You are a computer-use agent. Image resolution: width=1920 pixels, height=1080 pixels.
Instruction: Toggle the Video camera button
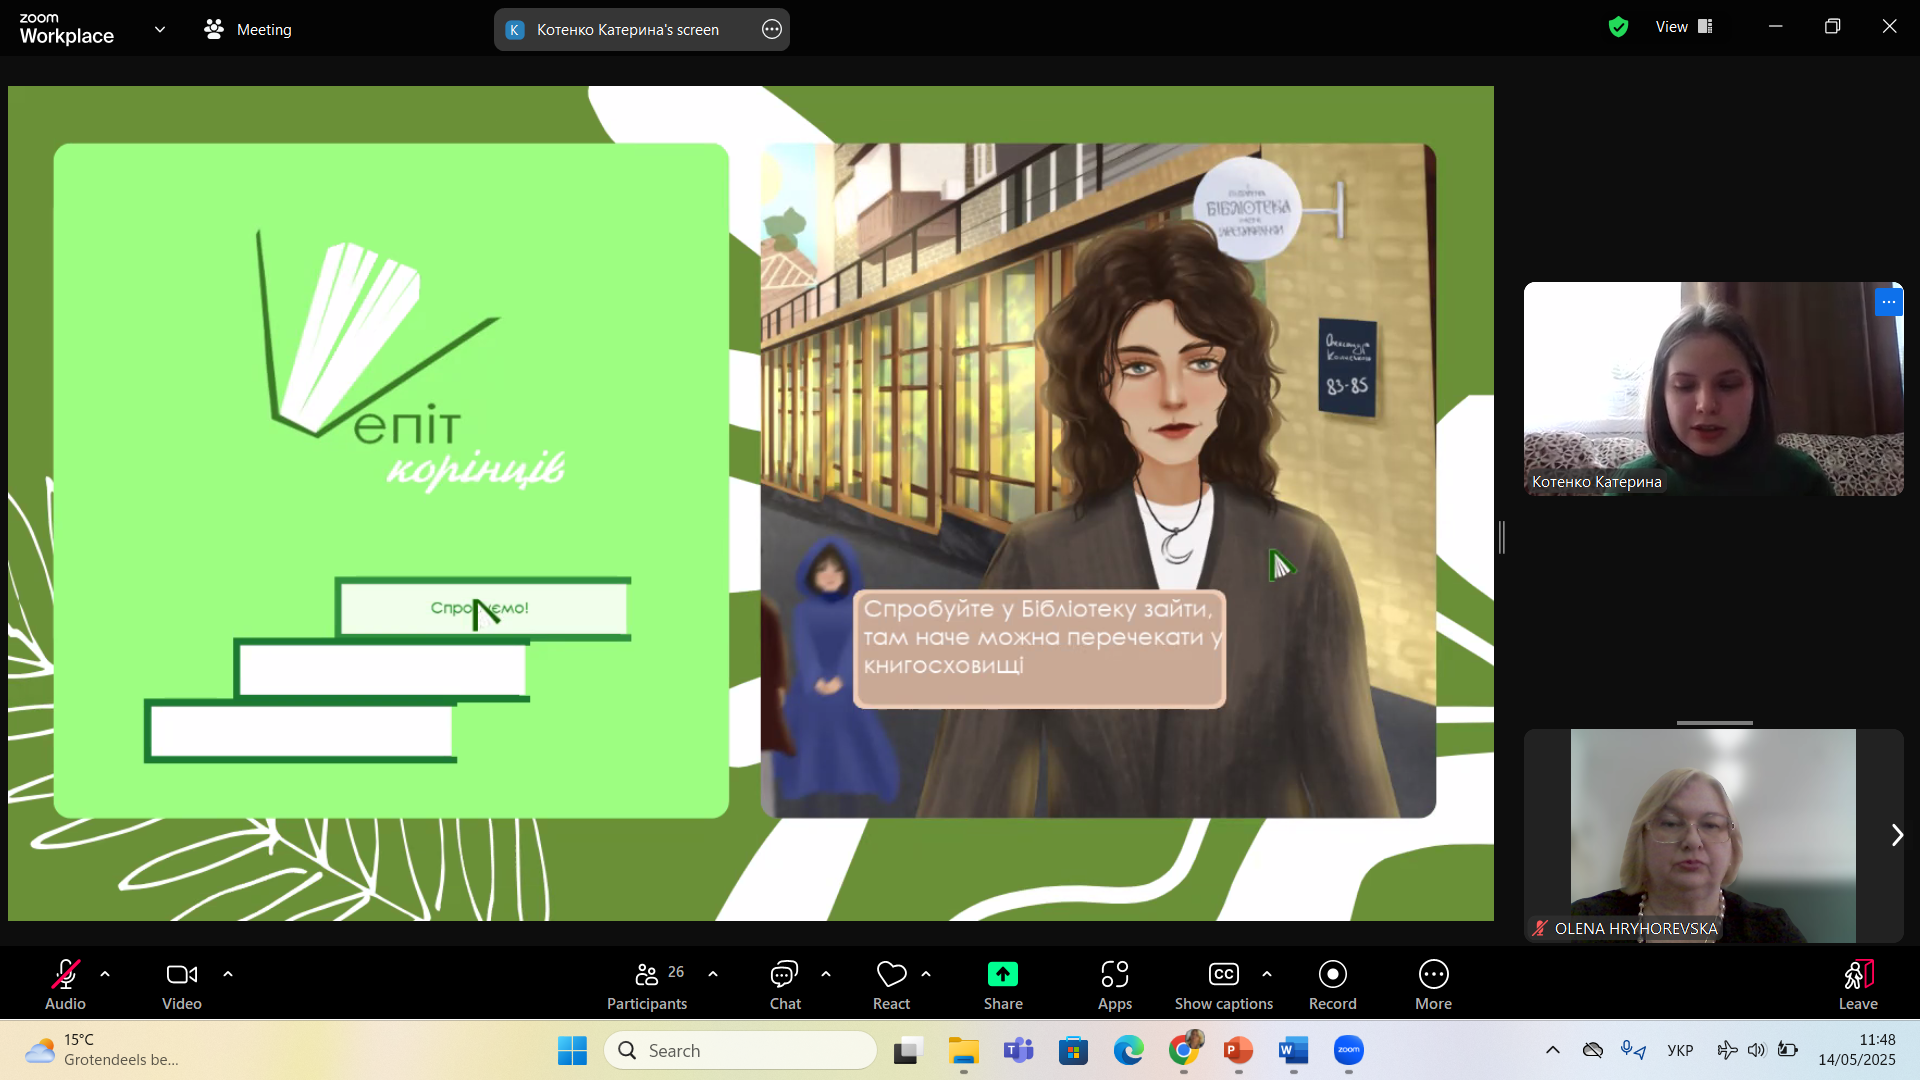[x=181, y=984]
